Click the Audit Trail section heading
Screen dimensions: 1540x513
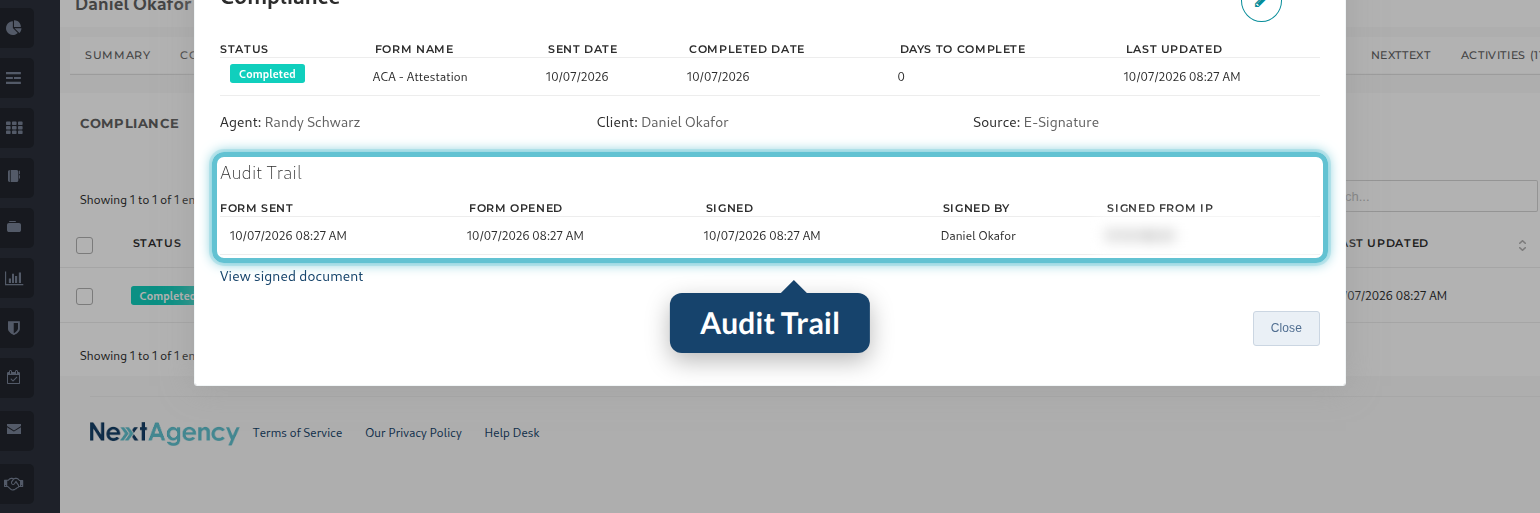point(261,173)
